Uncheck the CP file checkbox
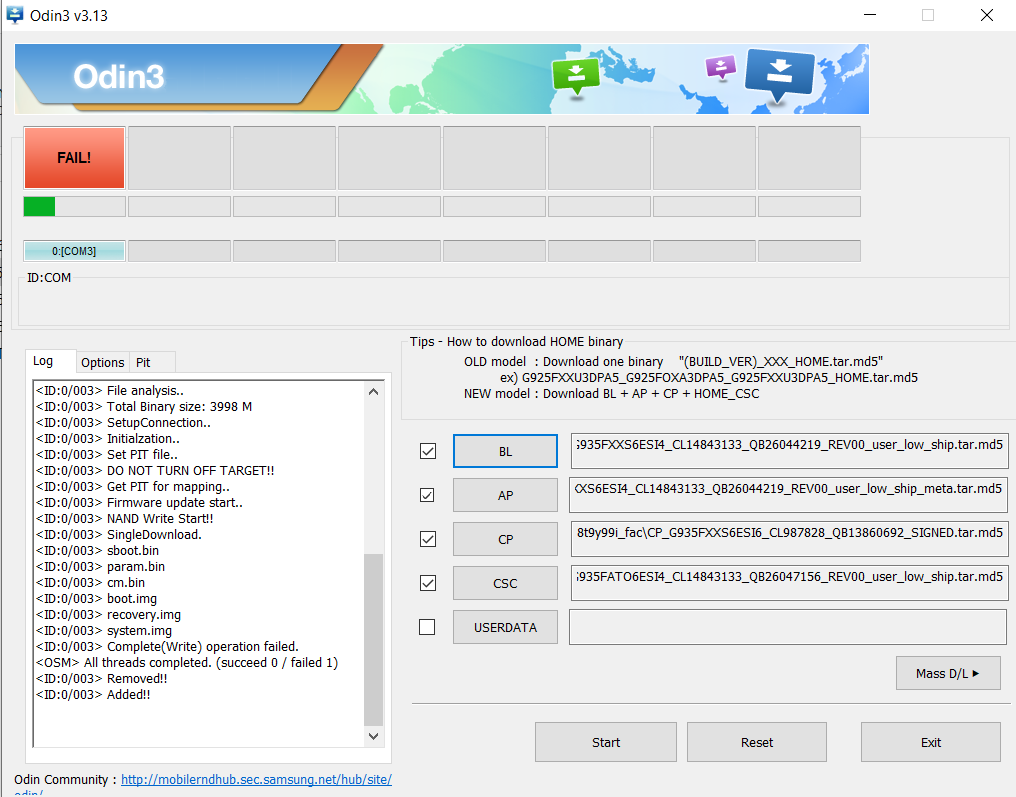Image resolution: width=1016 pixels, height=797 pixels. (428, 539)
